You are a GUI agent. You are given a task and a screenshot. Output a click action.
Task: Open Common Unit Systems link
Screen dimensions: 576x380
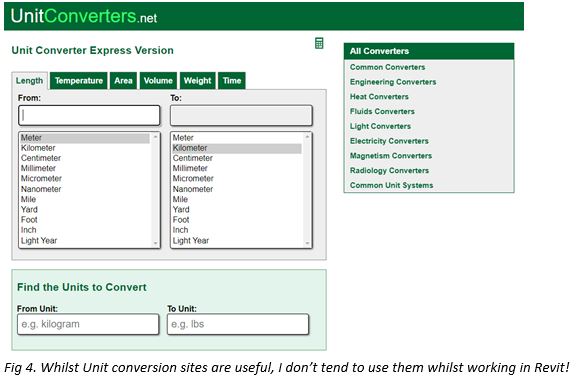(391, 185)
